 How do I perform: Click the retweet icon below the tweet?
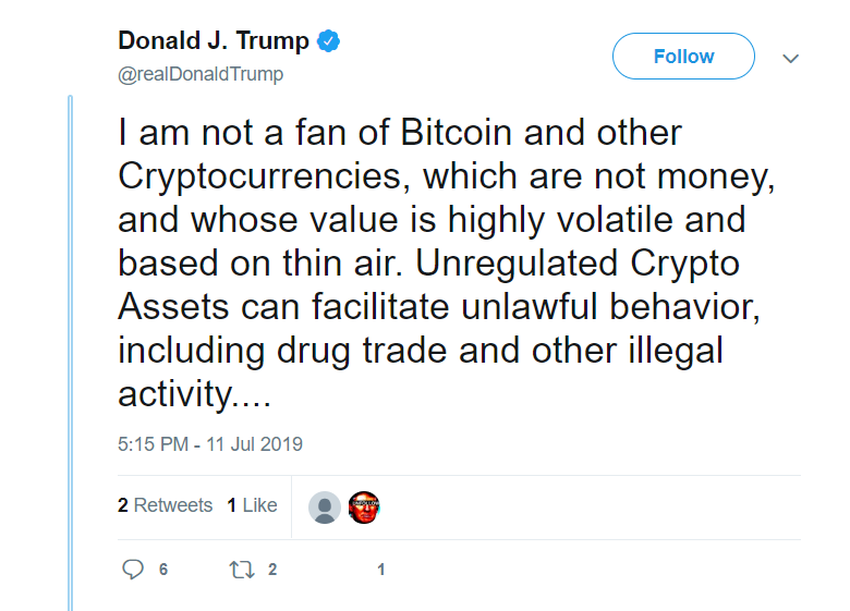click(240, 566)
